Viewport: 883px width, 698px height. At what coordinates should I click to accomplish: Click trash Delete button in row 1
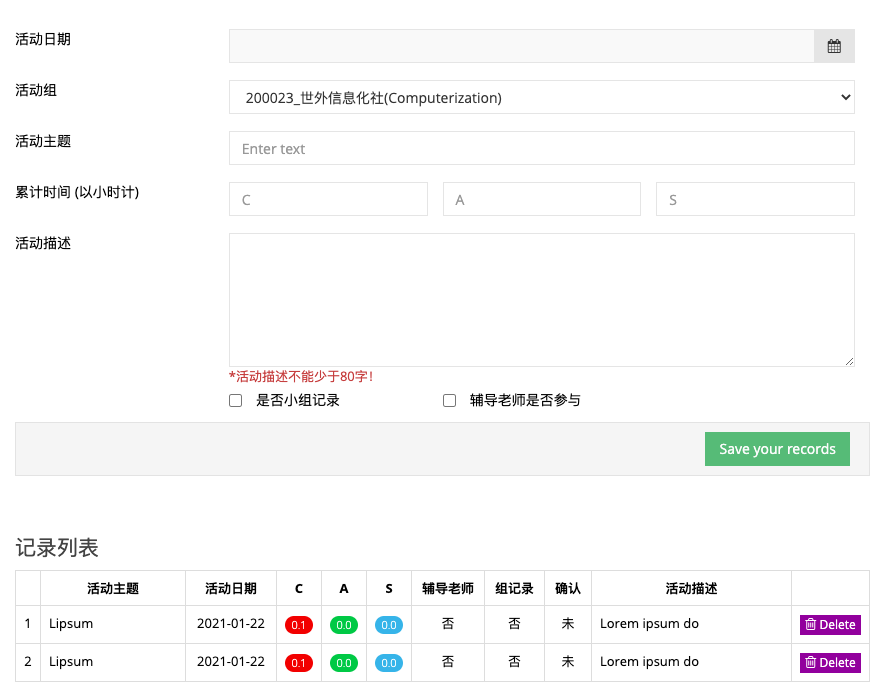(x=830, y=625)
